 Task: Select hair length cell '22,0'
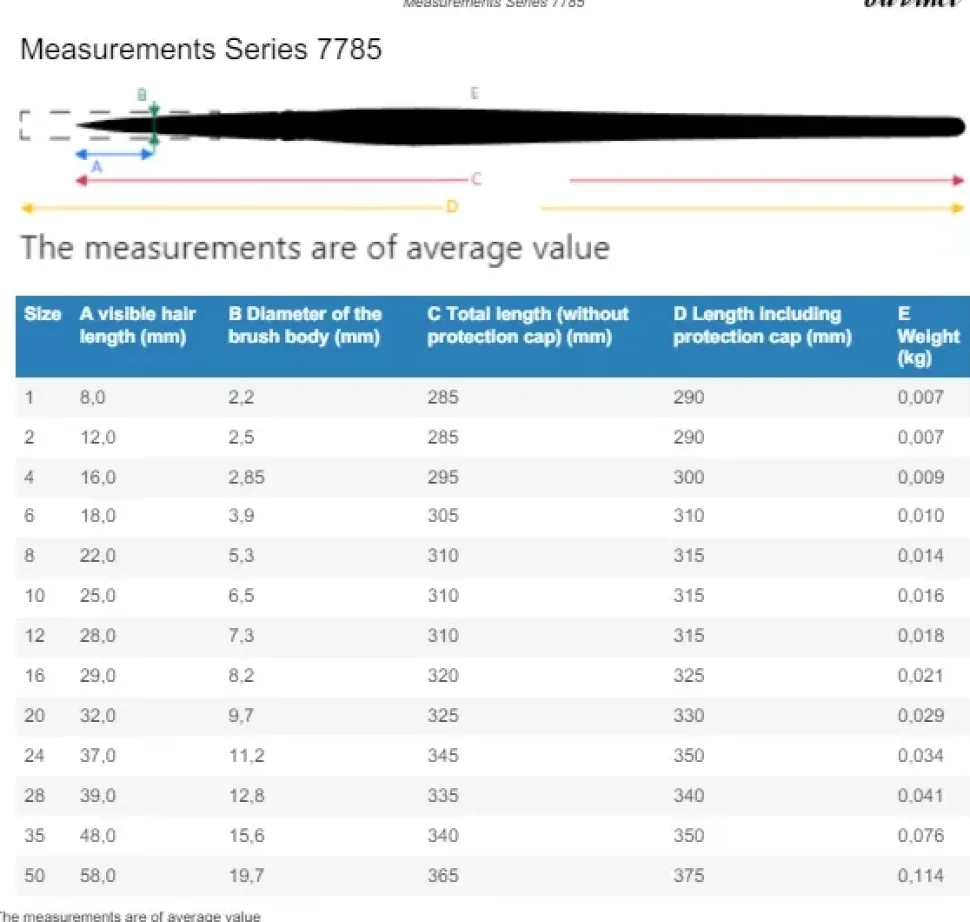[x=98, y=556]
